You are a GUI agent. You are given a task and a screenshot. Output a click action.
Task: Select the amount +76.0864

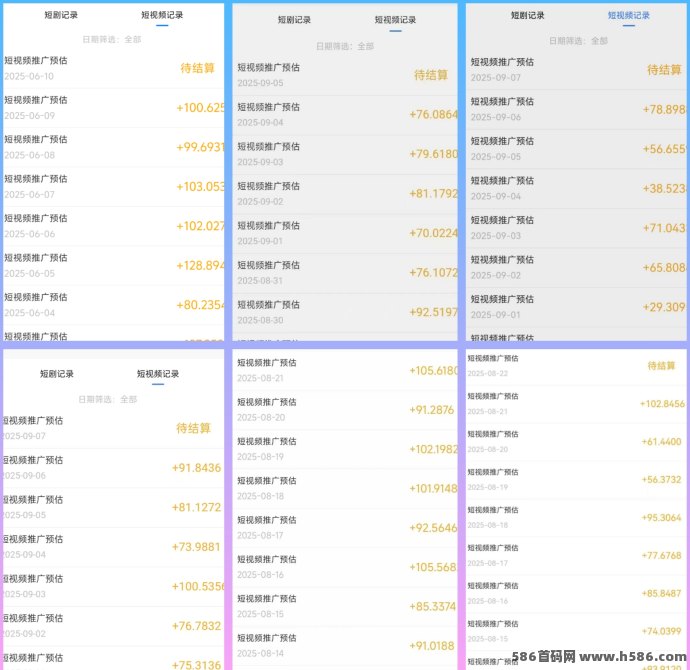coord(433,114)
